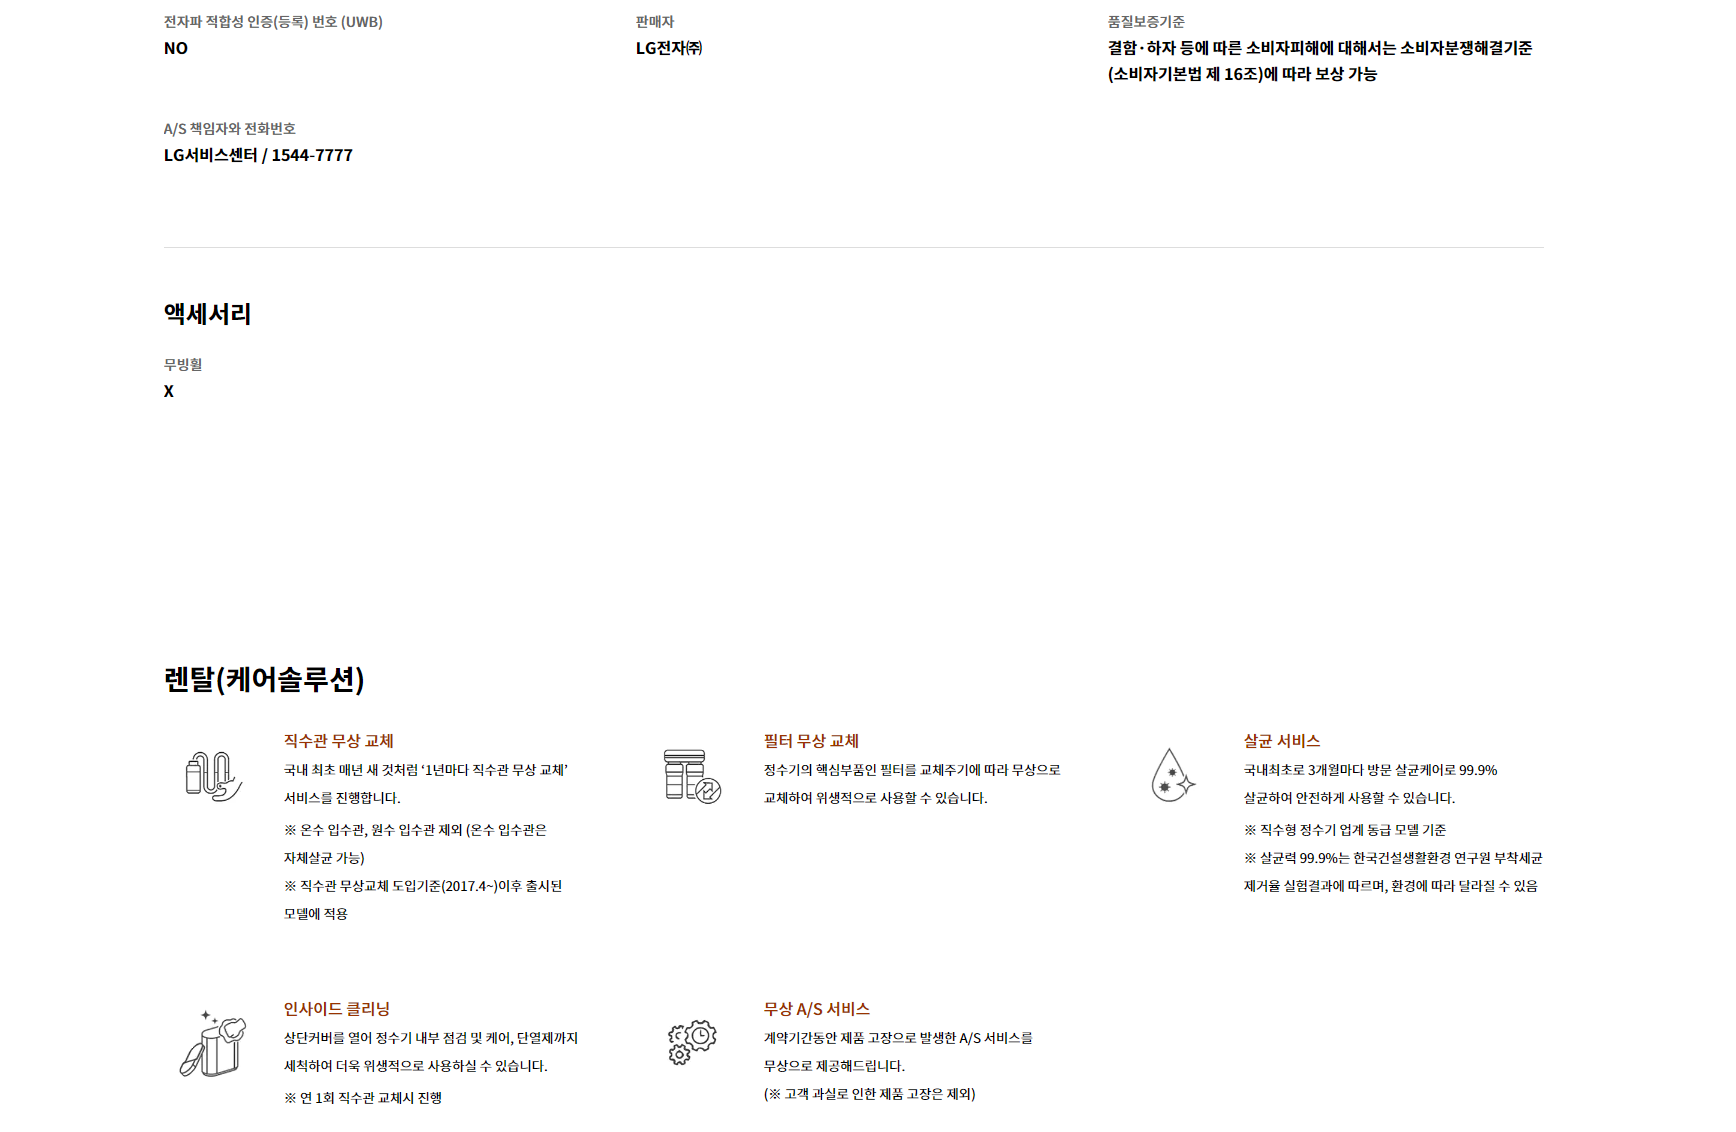Image resolution: width=1736 pixels, height=1132 pixels.
Task: Click the 계약기간동안 제품 고장 description
Action: 898,1052
